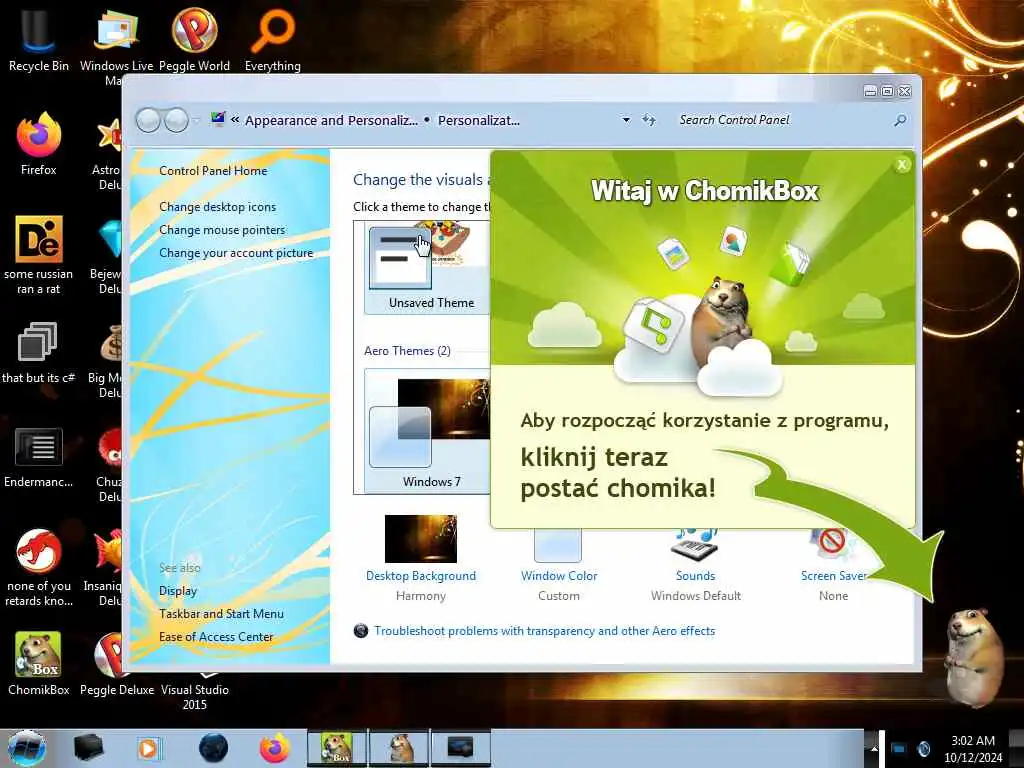Open the Endermanc... desktop icon
Image resolution: width=1024 pixels, height=768 pixels.
(x=39, y=457)
